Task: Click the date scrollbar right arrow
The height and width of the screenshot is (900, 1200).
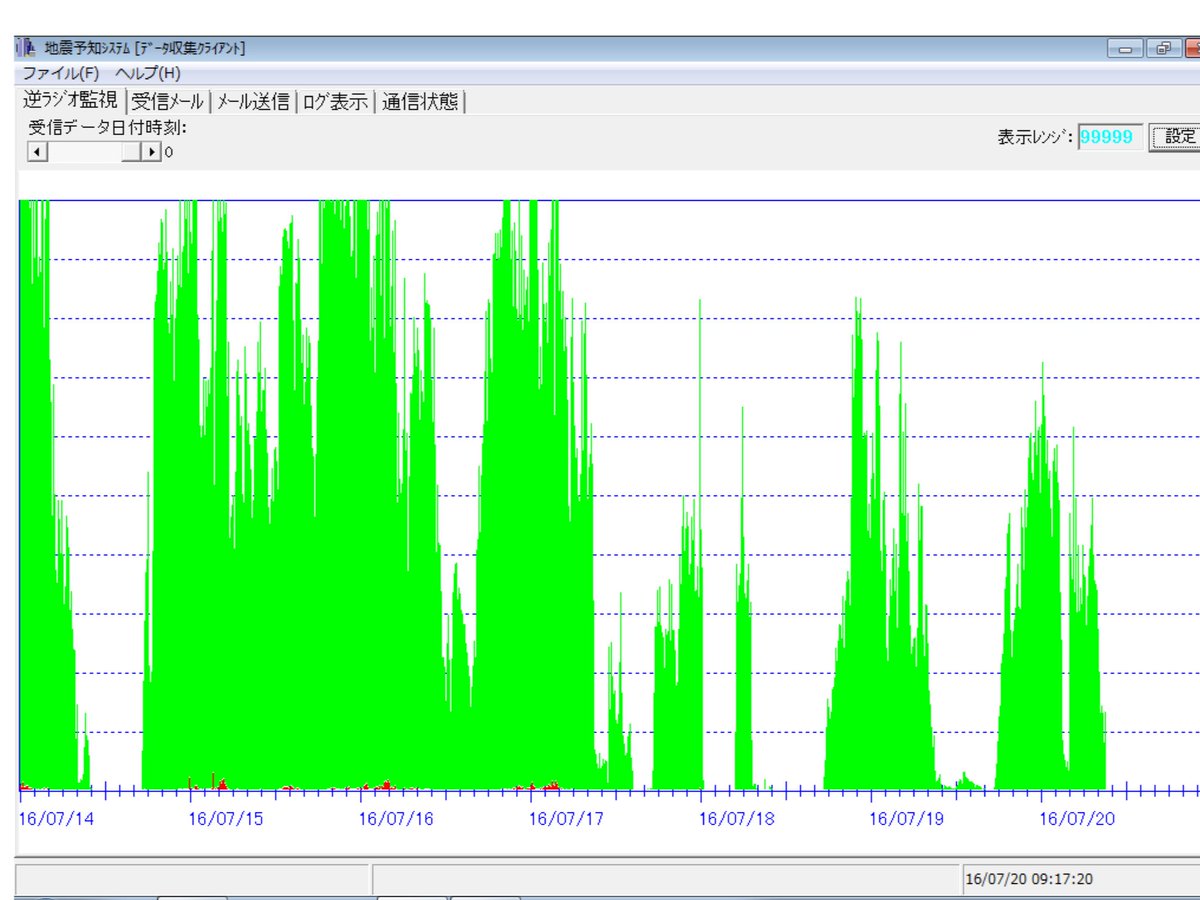Action: point(152,152)
